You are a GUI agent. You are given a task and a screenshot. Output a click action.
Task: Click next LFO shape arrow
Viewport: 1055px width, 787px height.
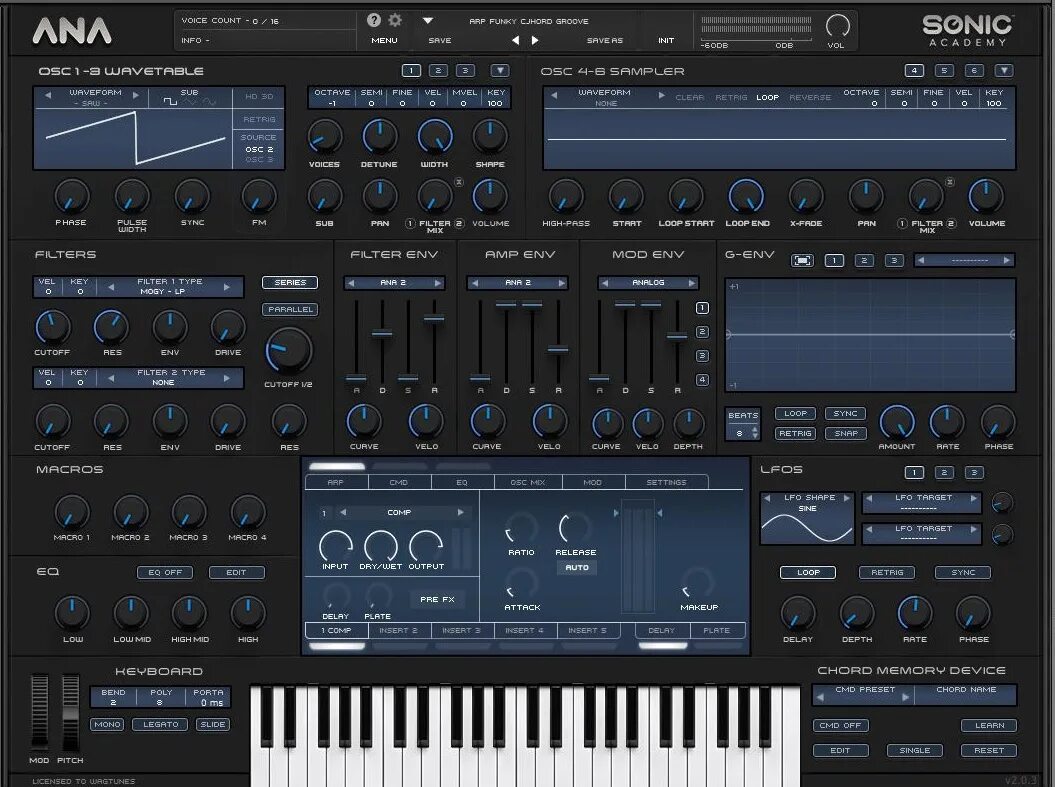tap(846, 498)
